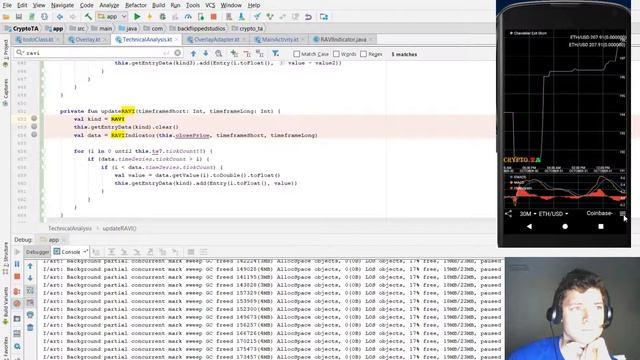Screen dimensions: 640x360
Task: Open the 30M timeframe dropdown on the emulator
Action: point(527,213)
